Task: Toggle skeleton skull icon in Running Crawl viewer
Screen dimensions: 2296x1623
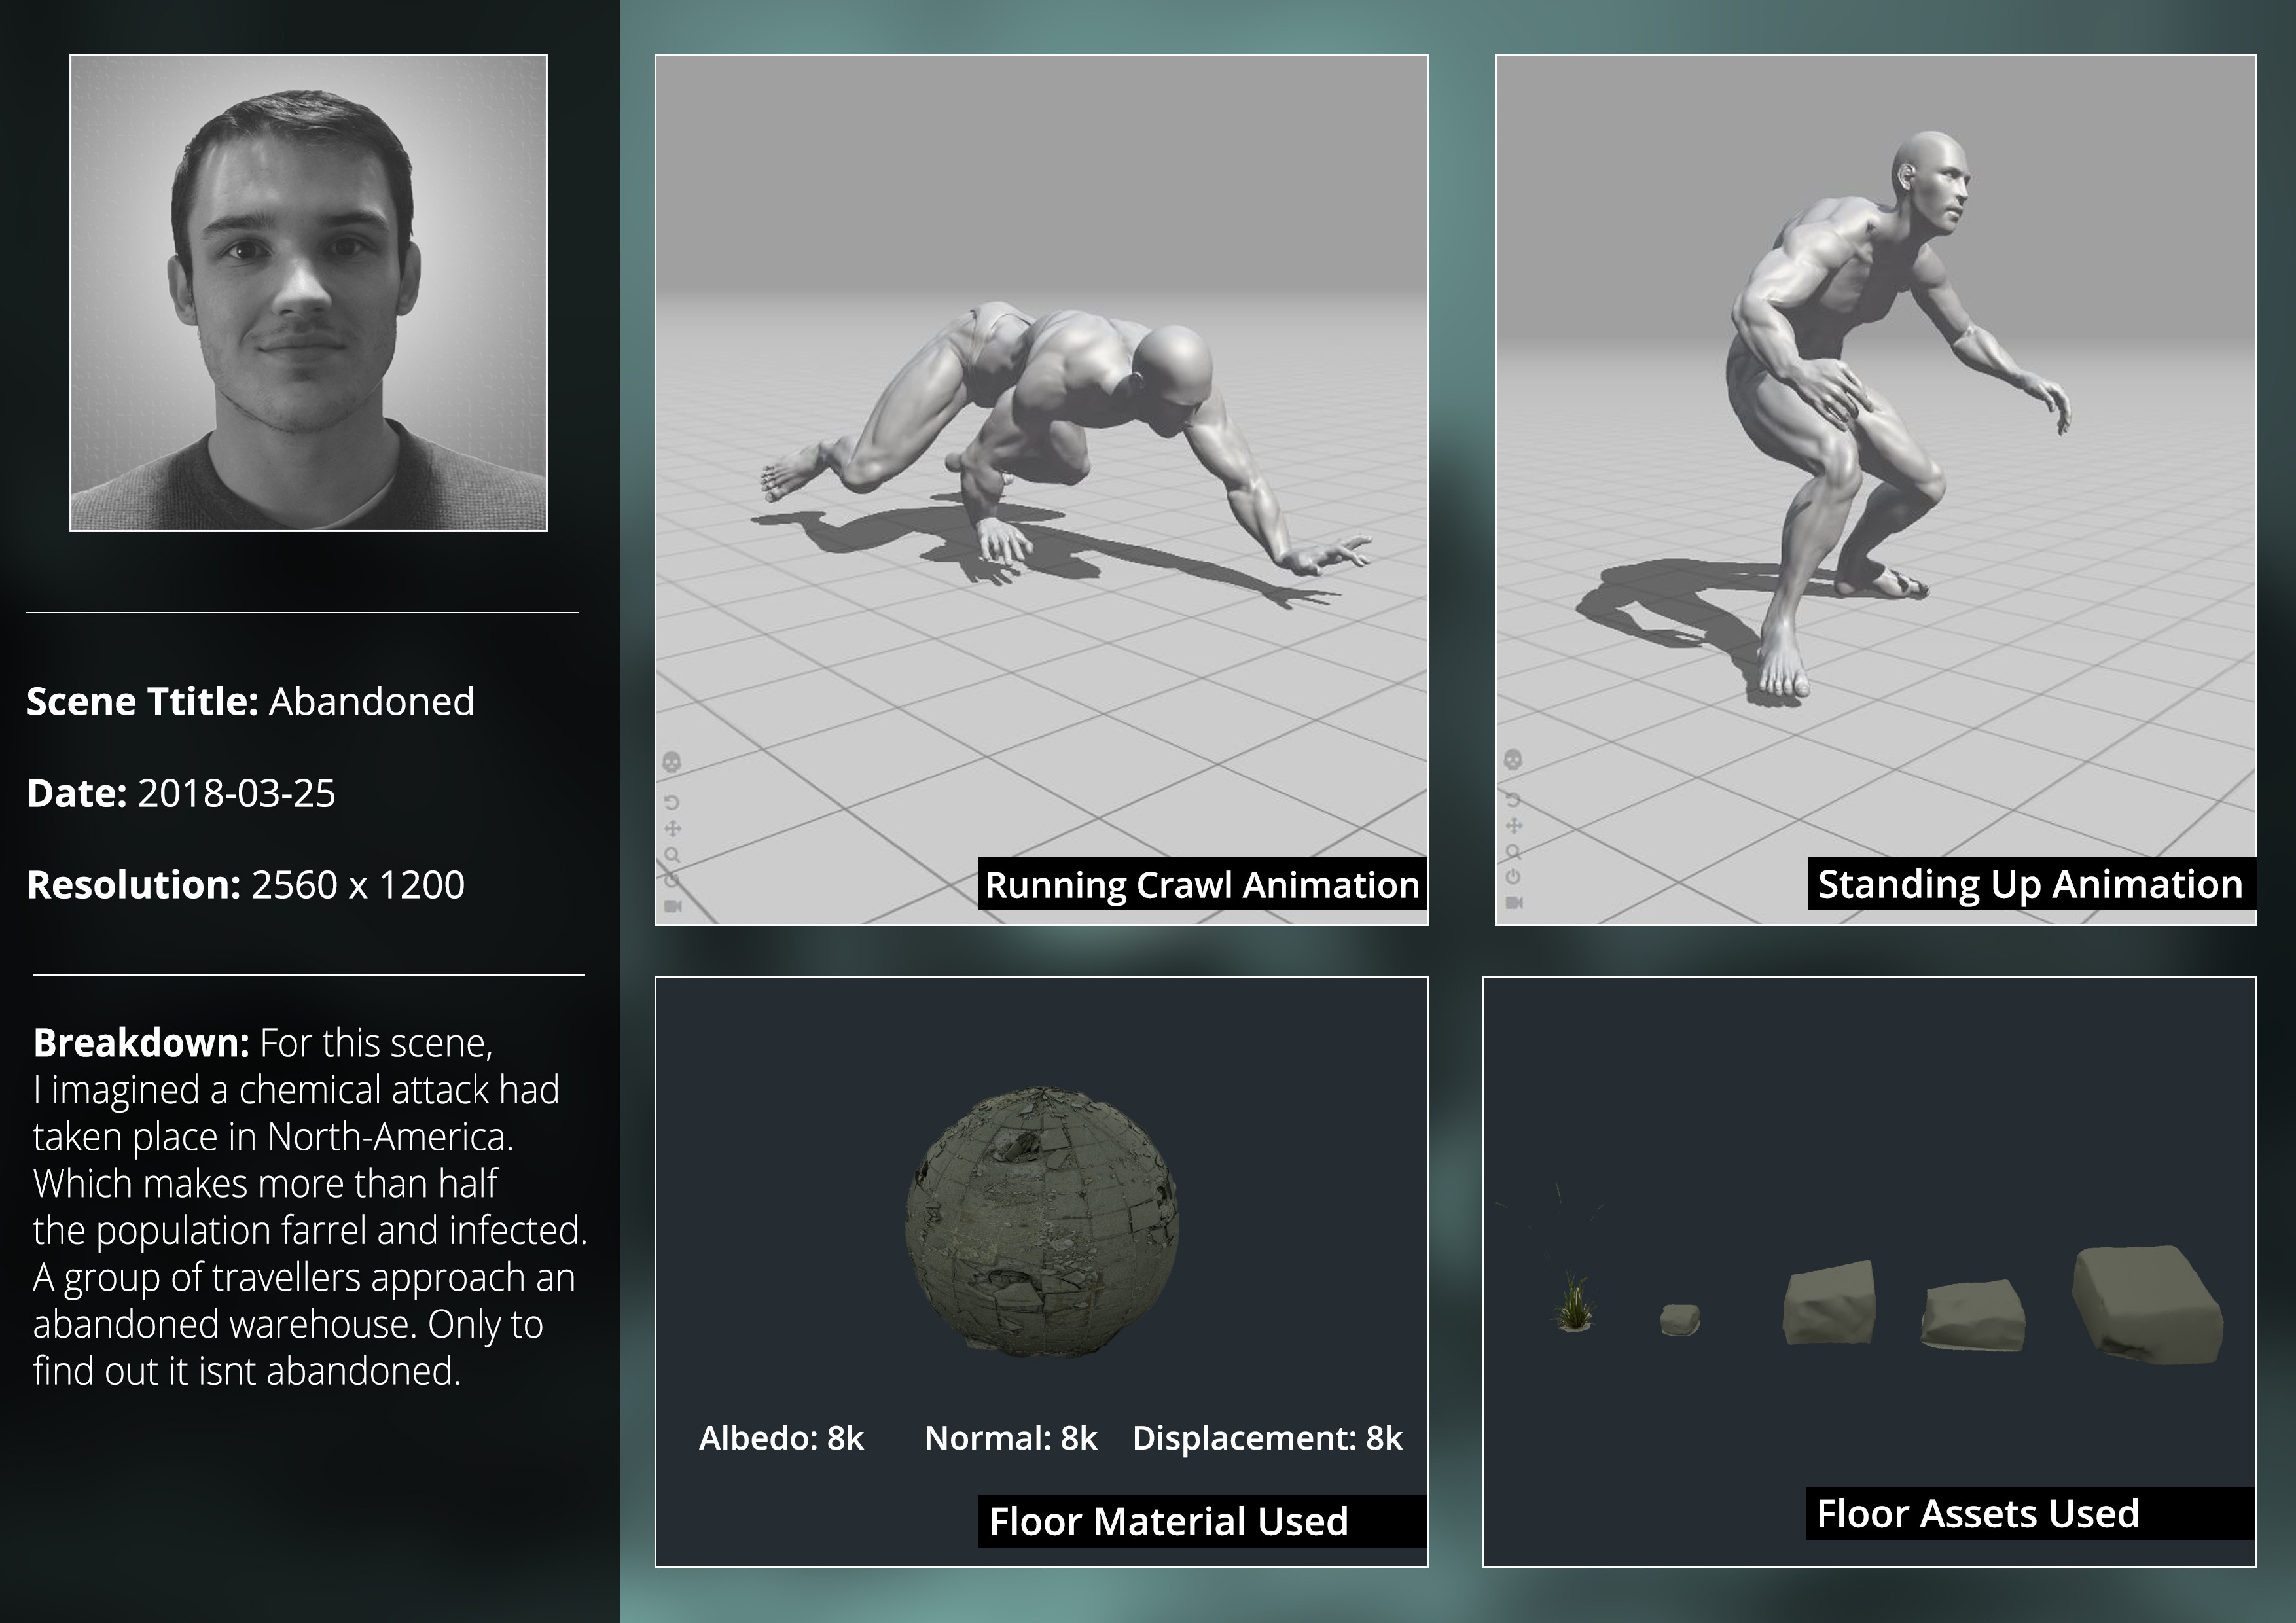Action: (x=672, y=762)
